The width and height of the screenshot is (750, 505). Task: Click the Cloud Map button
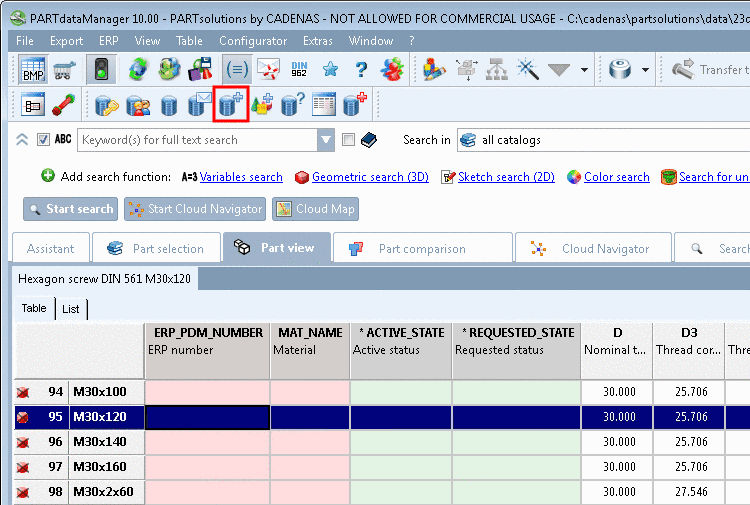316,209
